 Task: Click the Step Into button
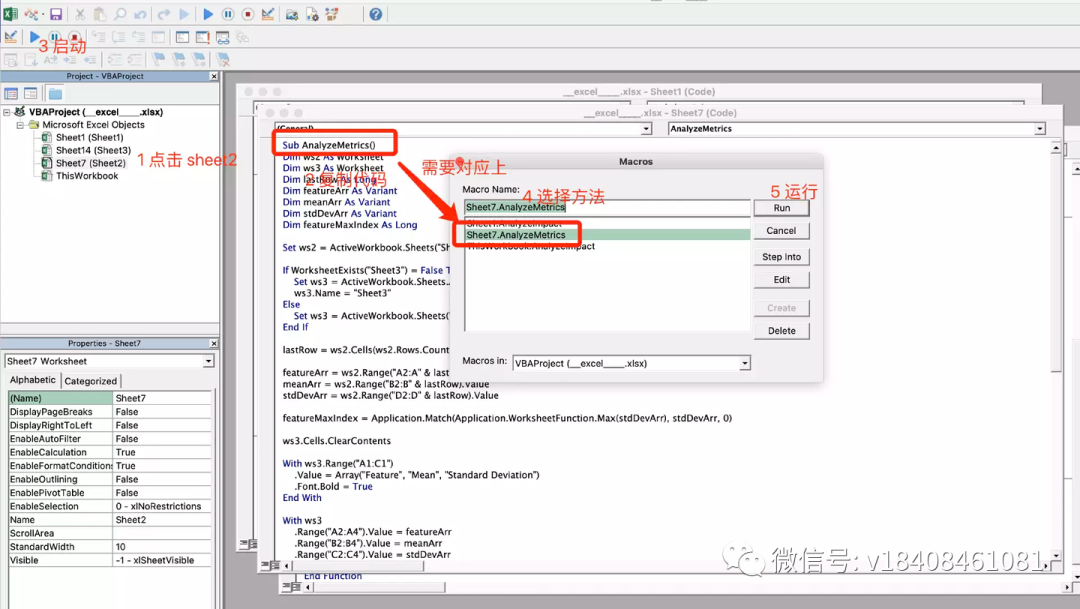click(782, 256)
